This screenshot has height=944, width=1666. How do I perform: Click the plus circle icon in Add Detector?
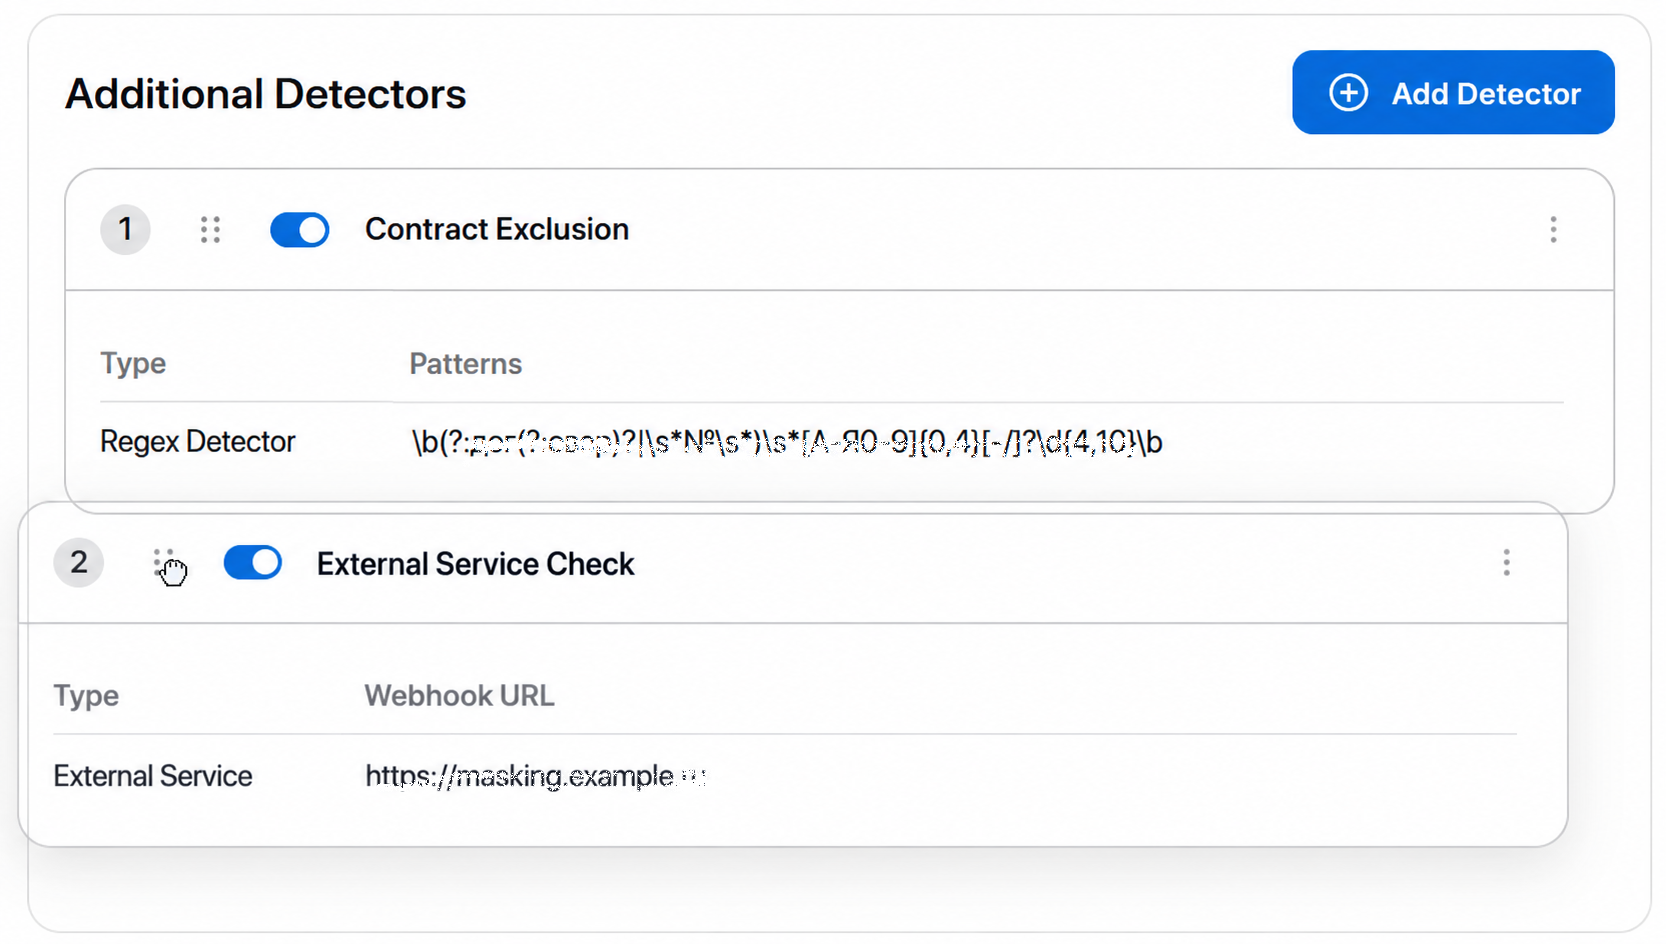(1348, 93)
